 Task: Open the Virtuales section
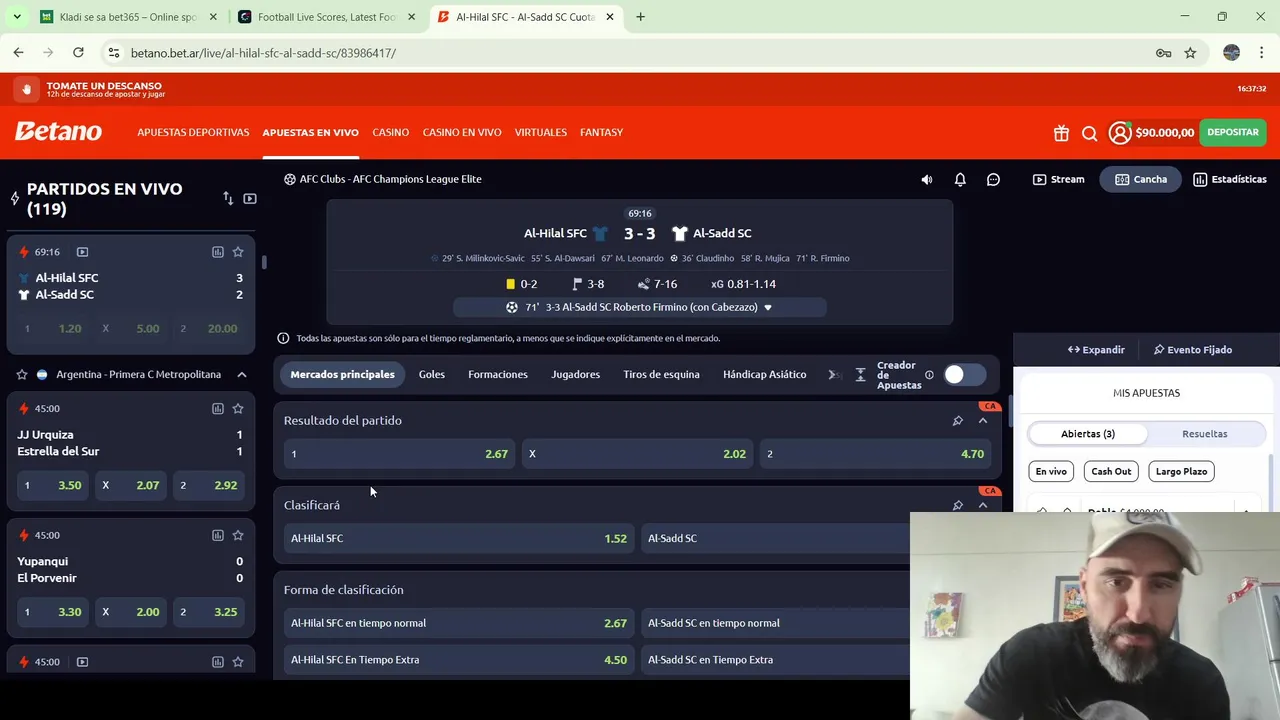click(x=541, y=132)
